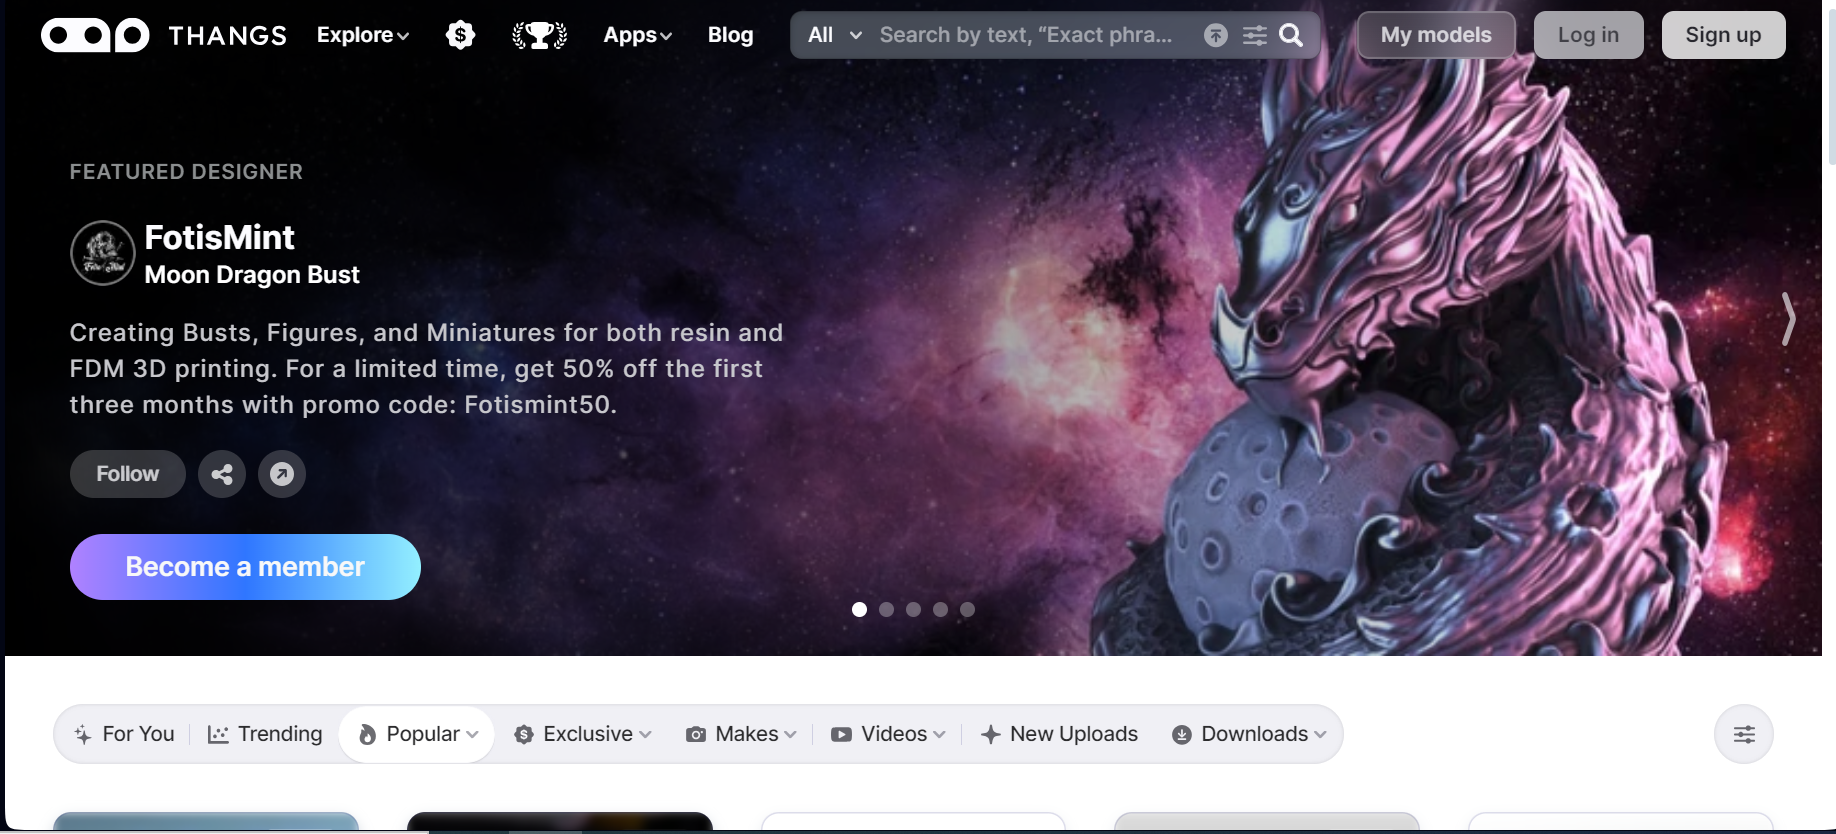Click the upload model icon in search bar

point(1215,35)
